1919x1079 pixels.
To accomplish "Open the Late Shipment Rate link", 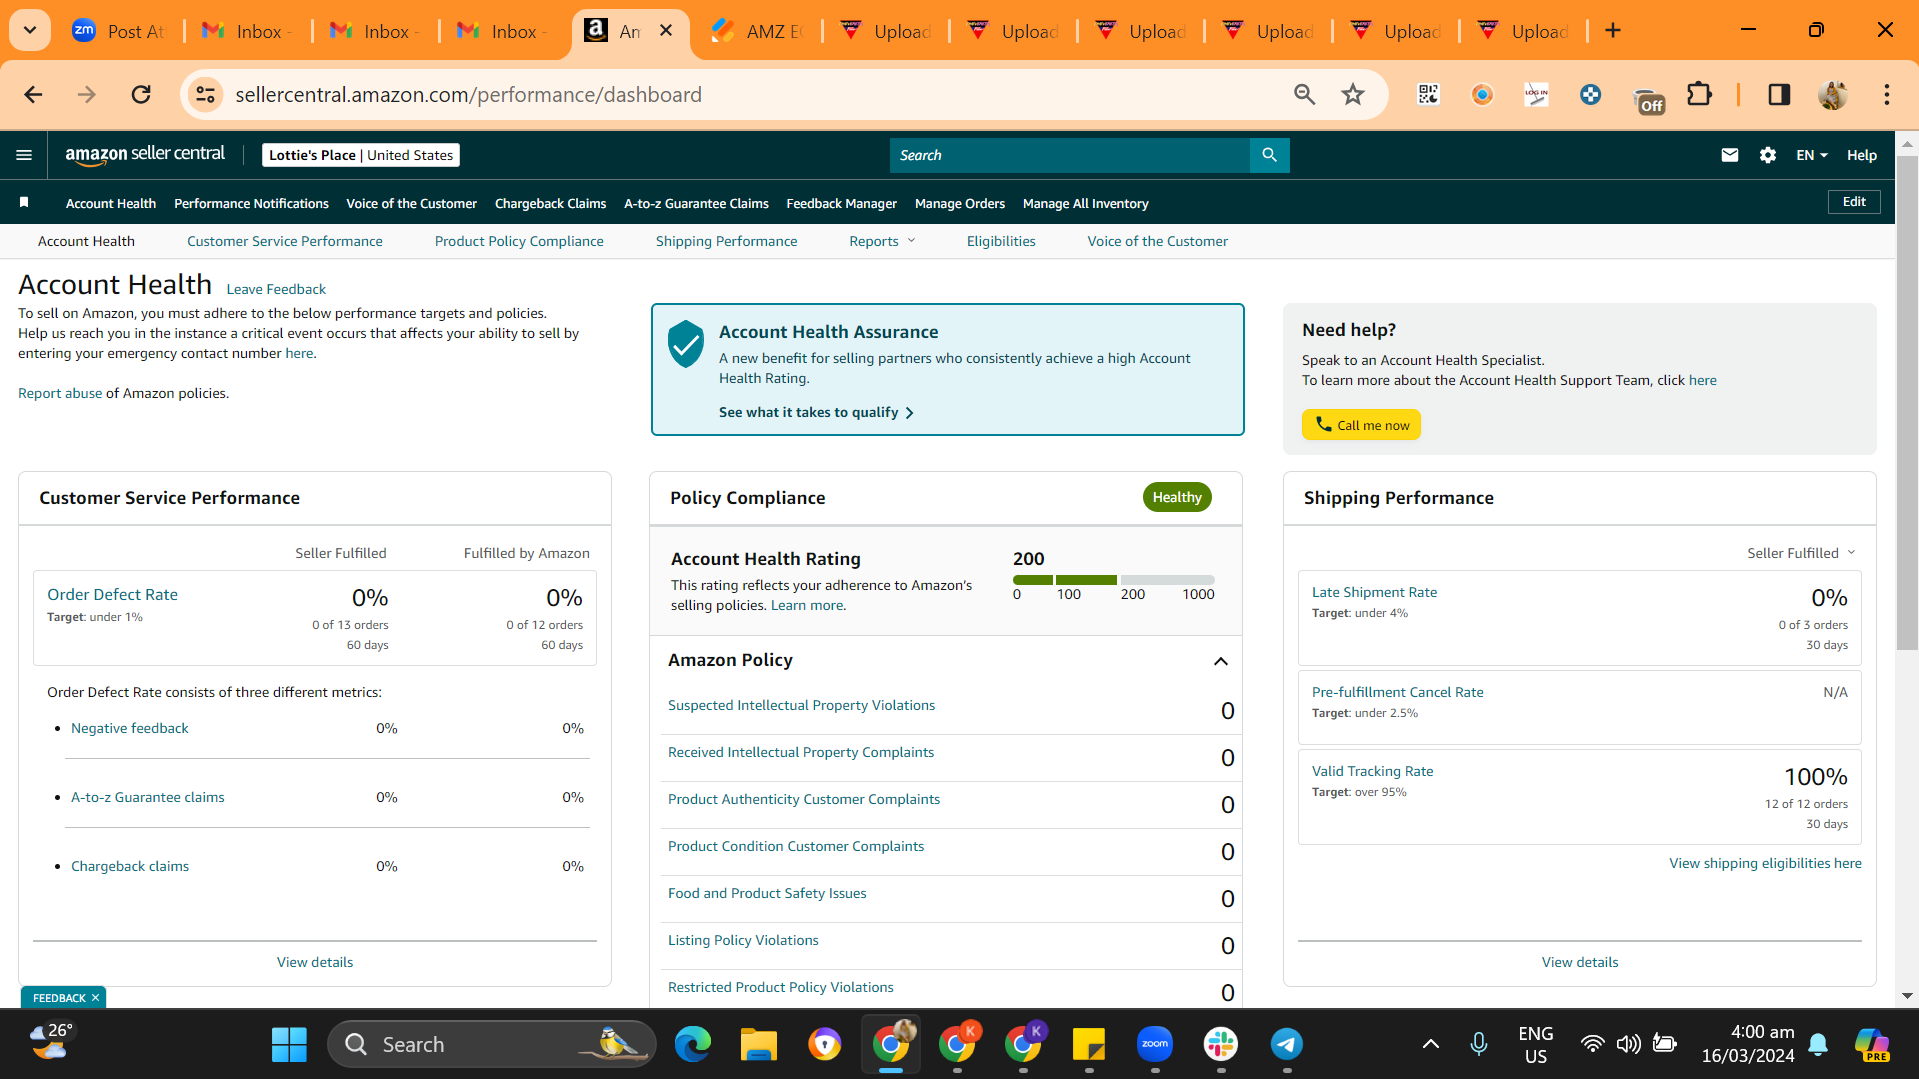I will pyautogui.click(x=1374, y=592).
